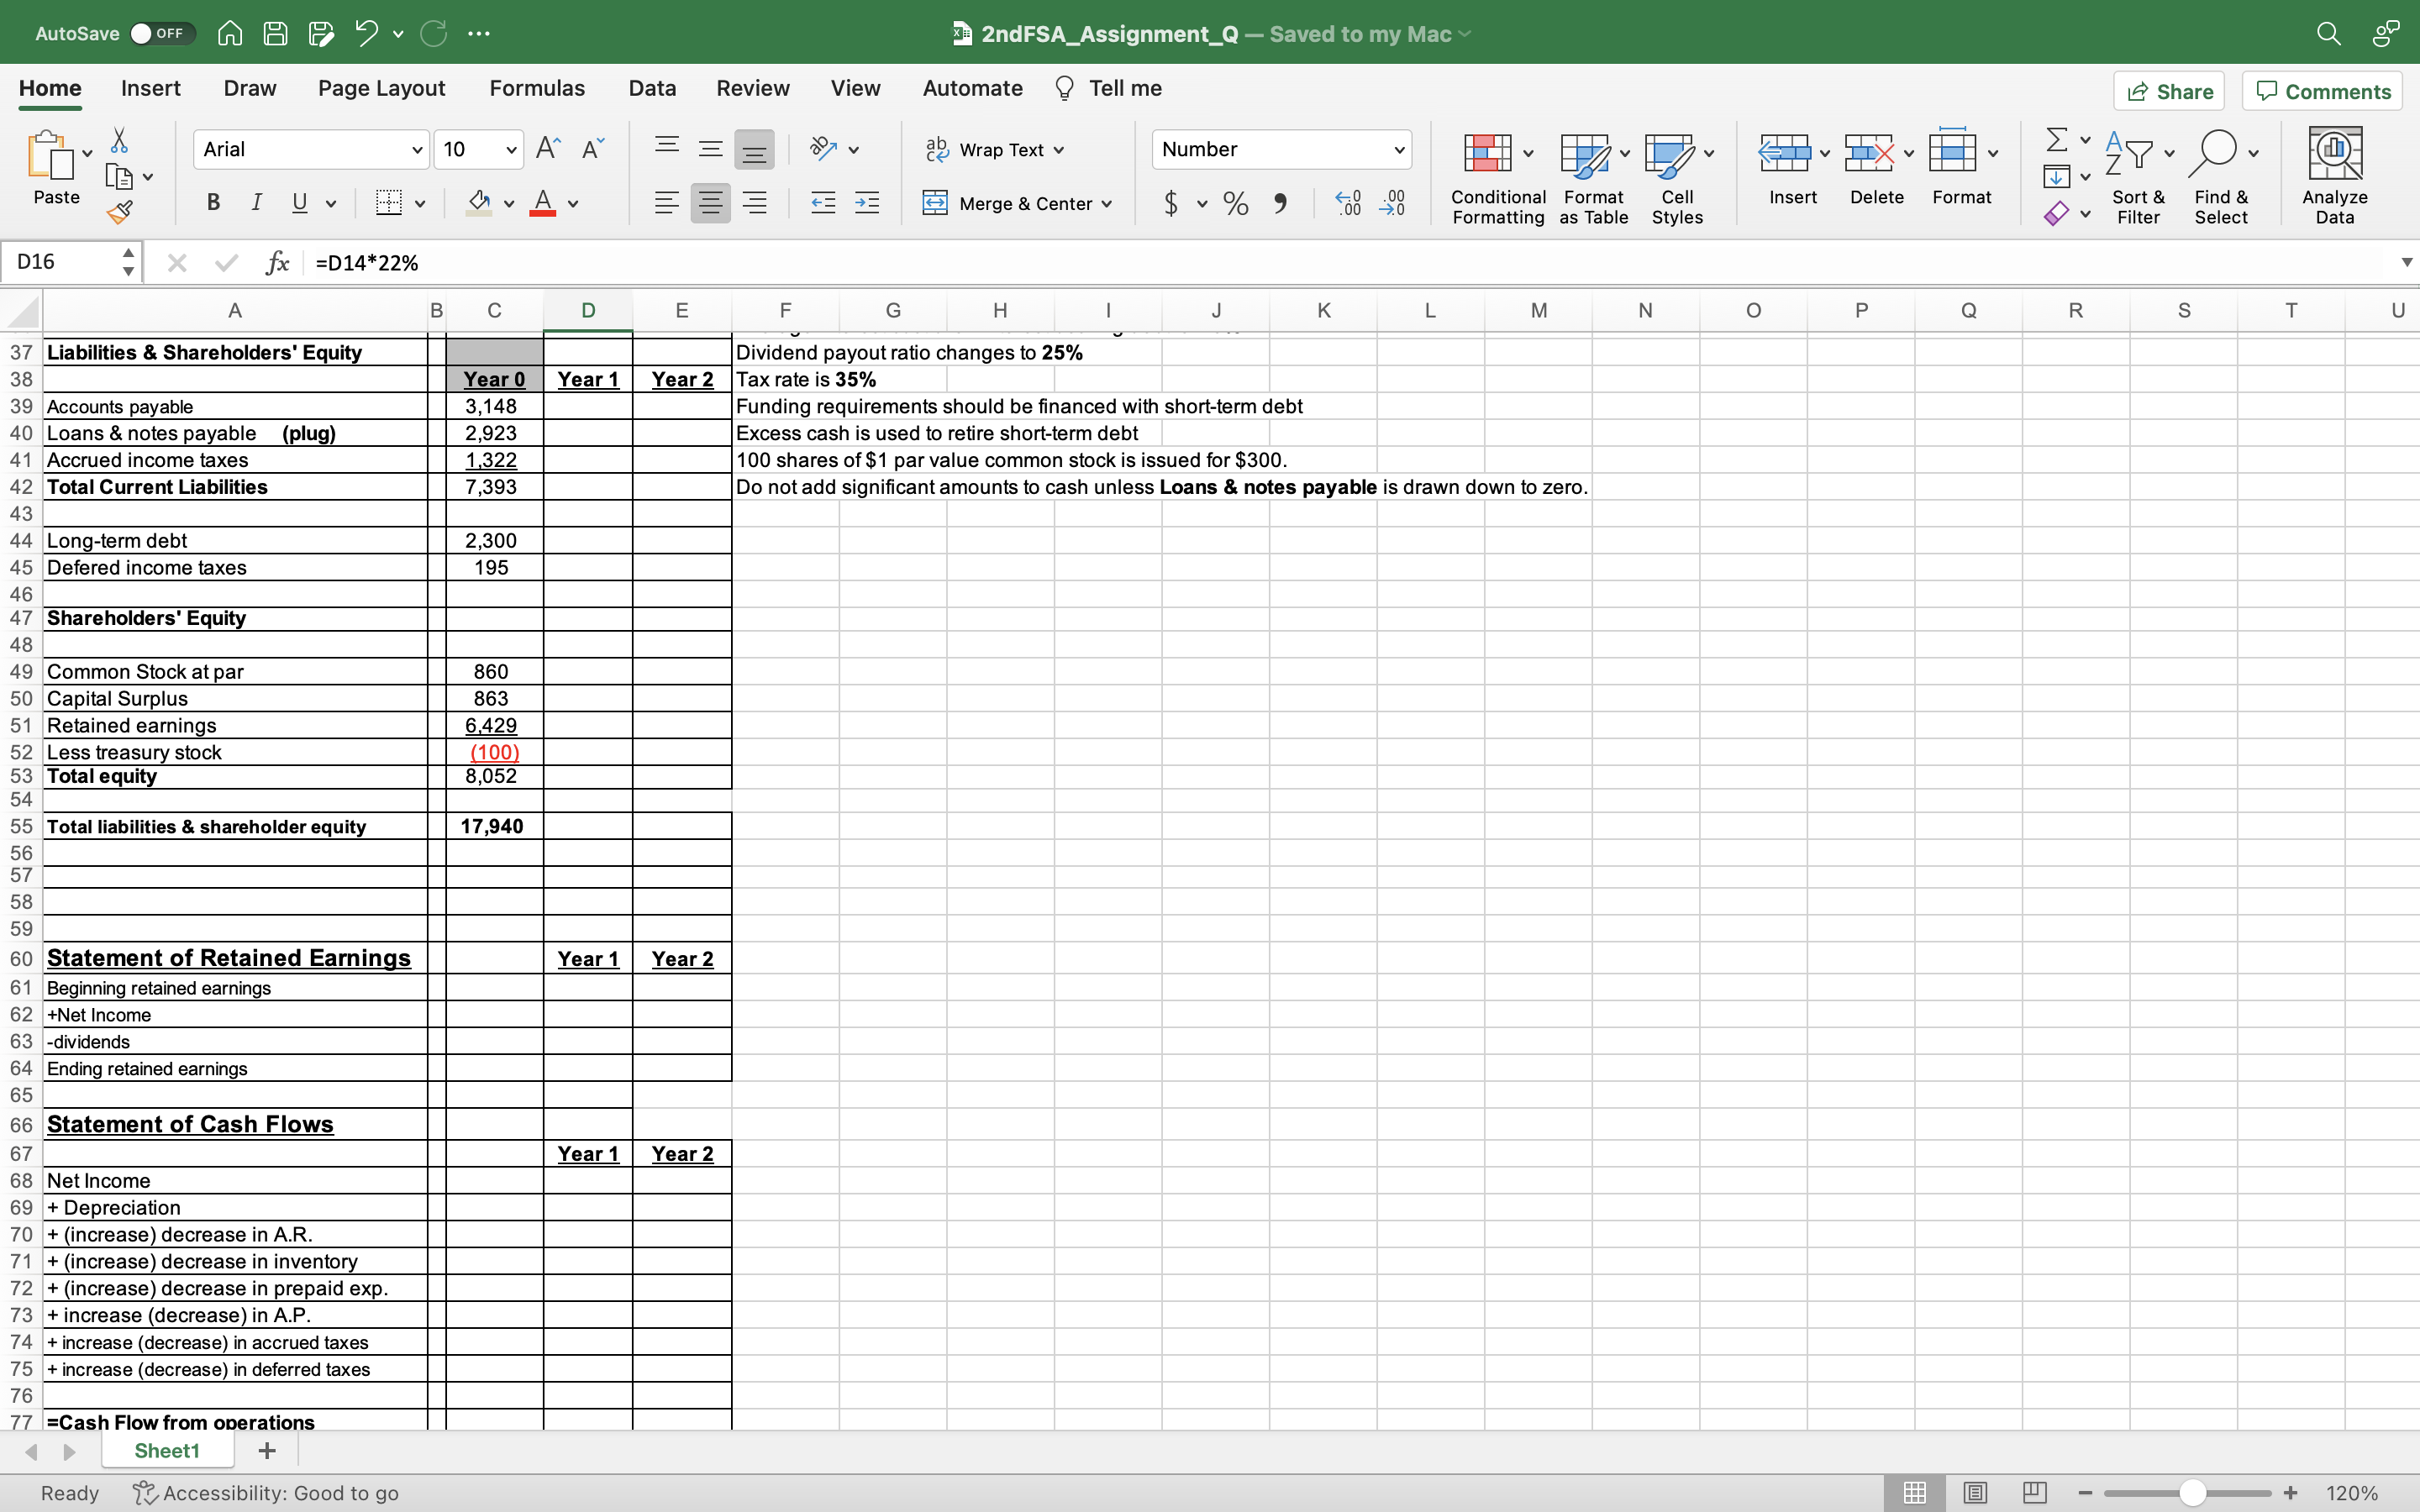Switch to Page Layout view in status bar
2420x1512 pixels.
point(1974,1493)
